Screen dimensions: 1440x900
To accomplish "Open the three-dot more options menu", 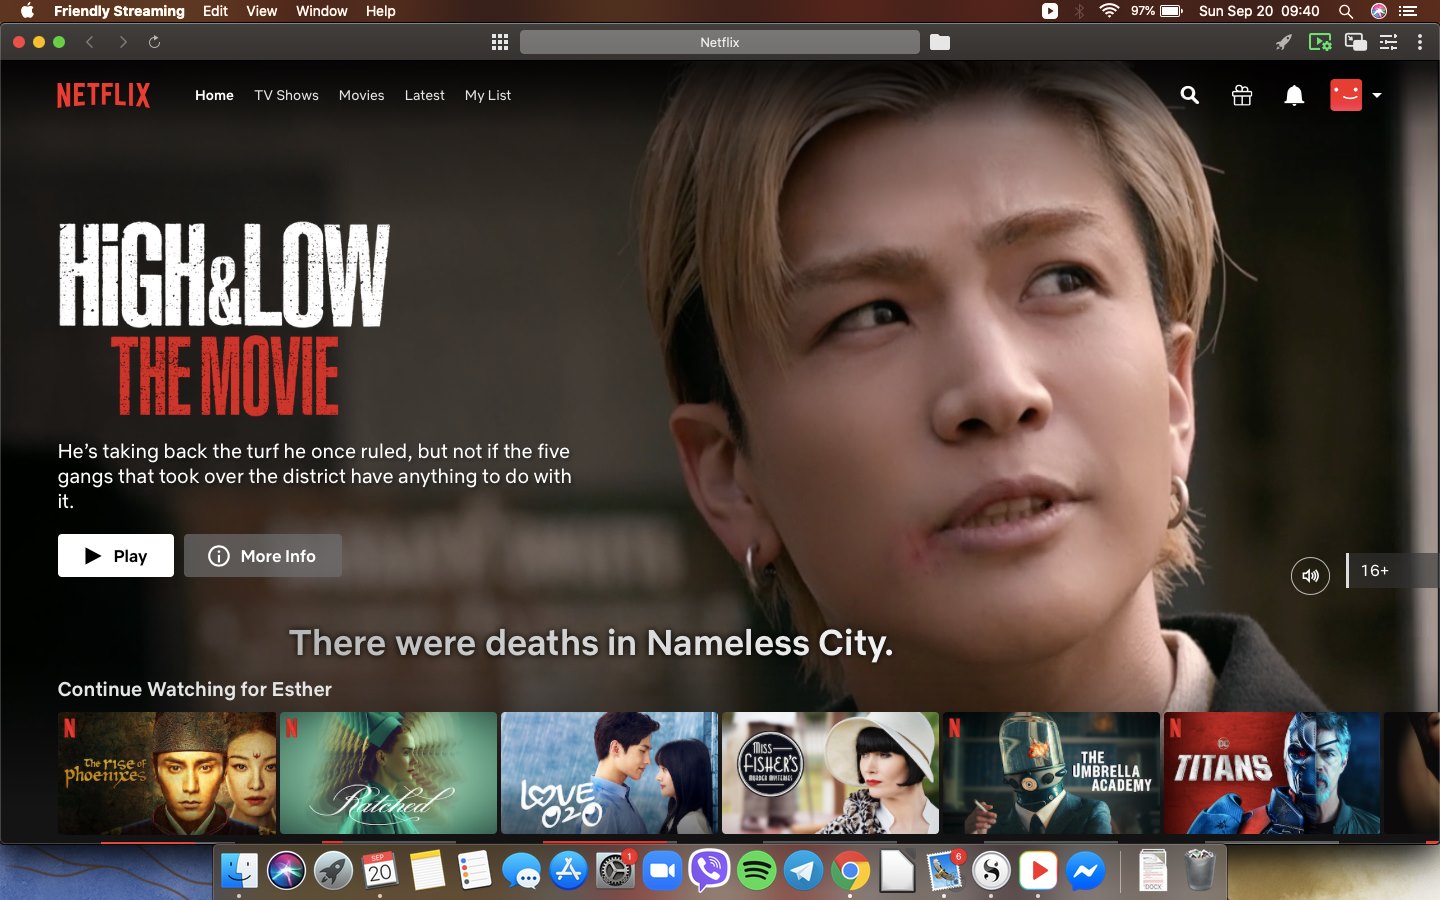I will click(x=1420, y=42).
